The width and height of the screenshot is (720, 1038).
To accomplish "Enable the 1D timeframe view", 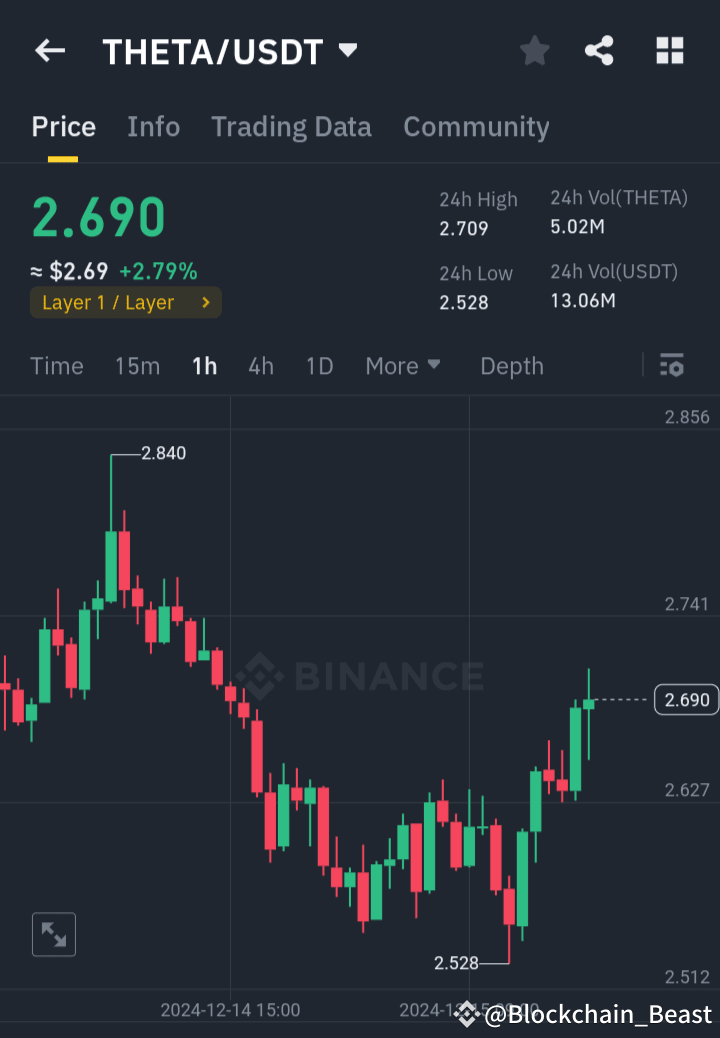I will 319,366.
